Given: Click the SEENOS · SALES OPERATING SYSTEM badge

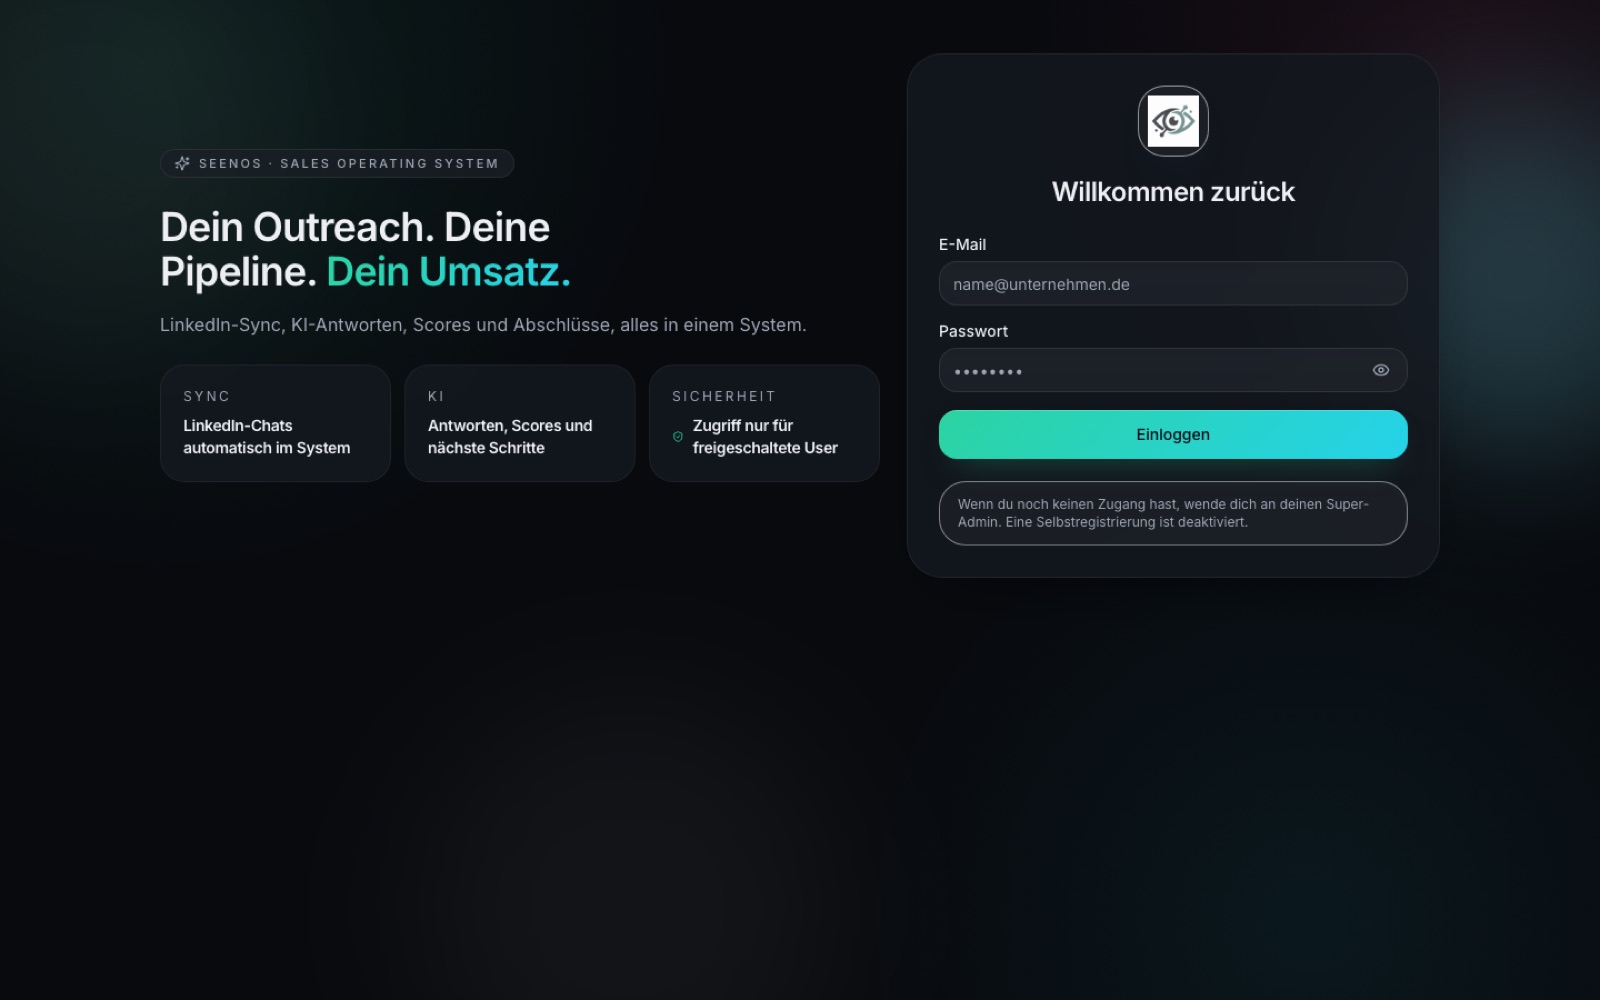Looking at the screenshot, I should point(337,163).
